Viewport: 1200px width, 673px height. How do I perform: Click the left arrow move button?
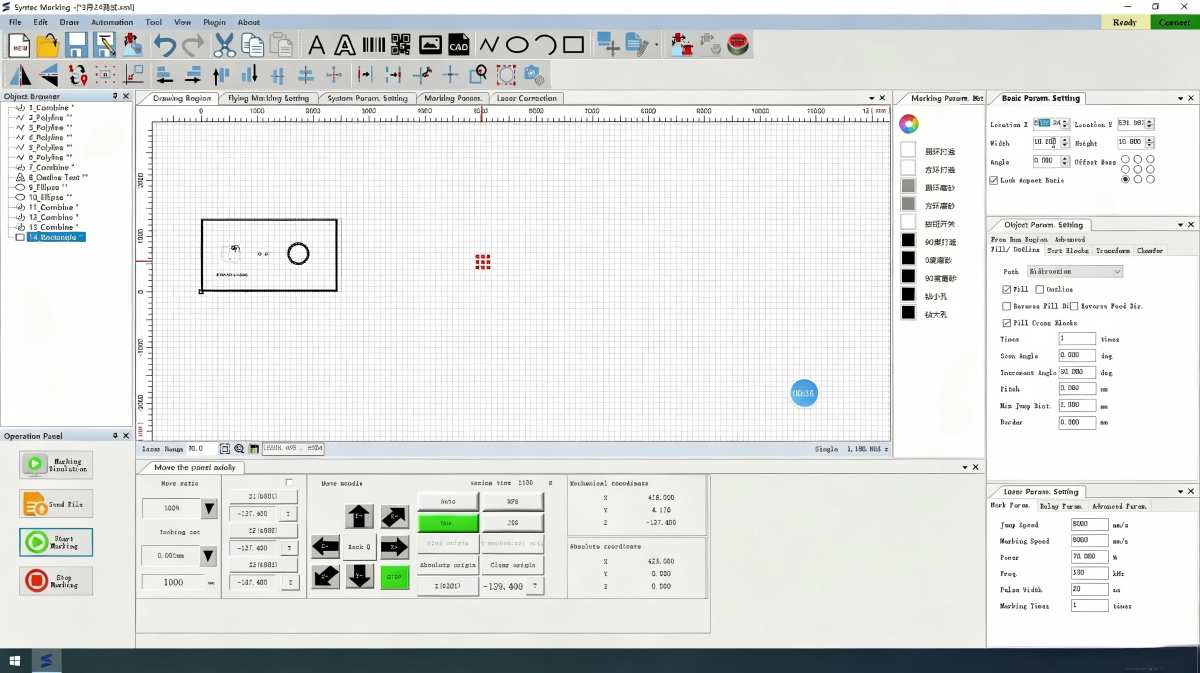click(325, 547)
